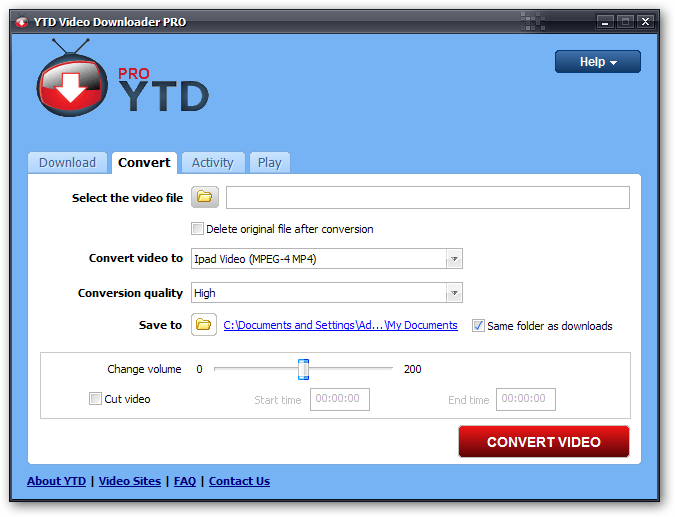The height and width of the screenshot is (517, 675).
Task: Switch to the Download tab
Action: pos(68,163)
